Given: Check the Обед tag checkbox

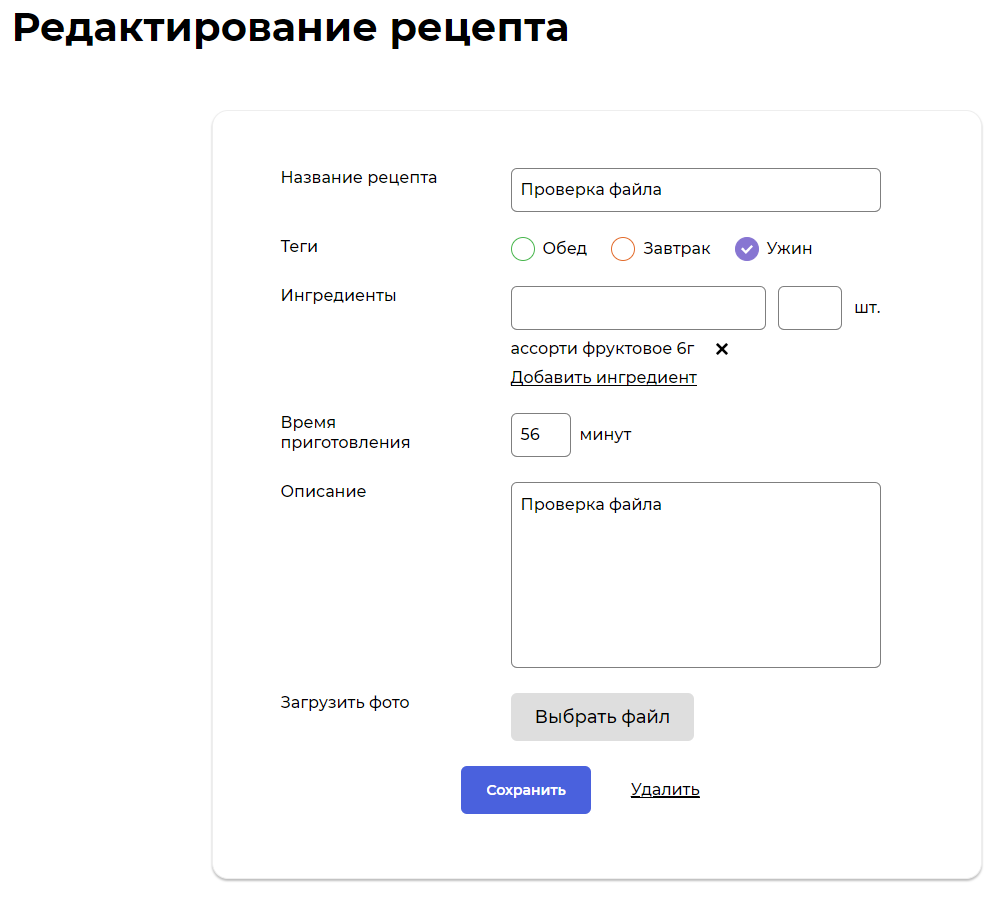Looking at the screenshot, I should [523, 249].
